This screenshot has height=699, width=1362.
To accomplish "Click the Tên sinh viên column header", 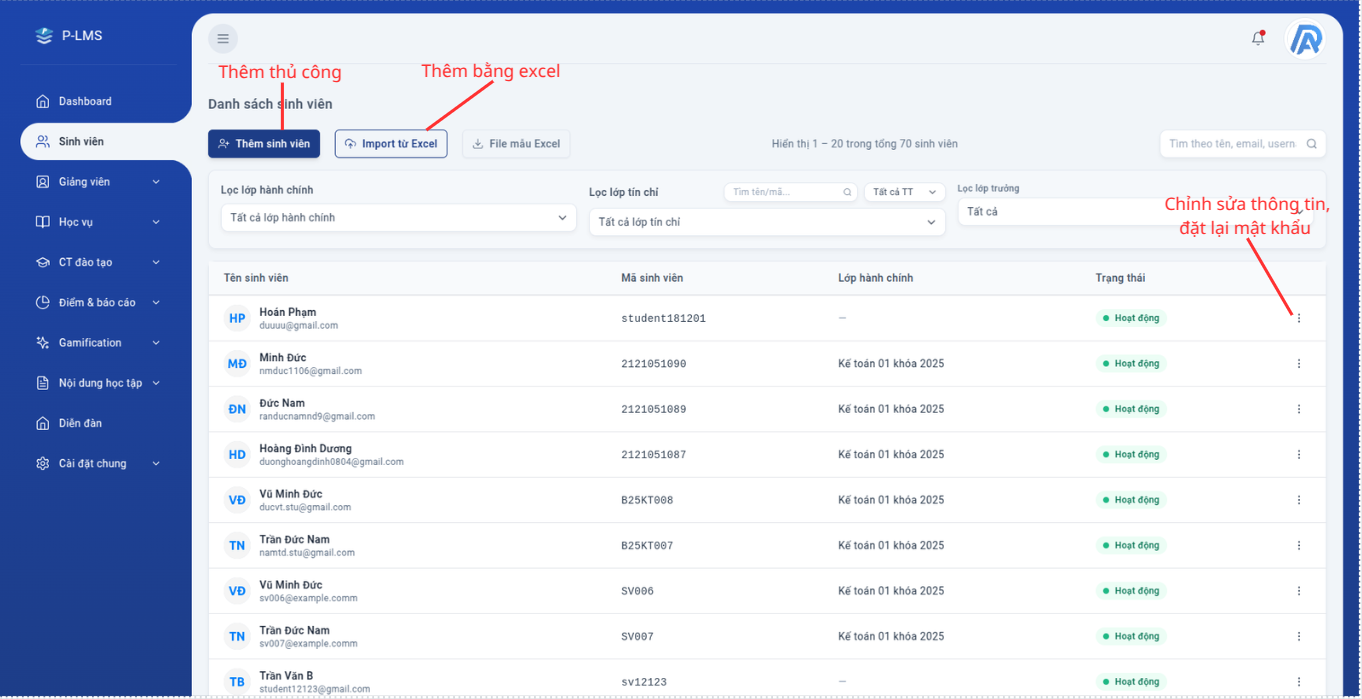I will (x=256, y=278).
